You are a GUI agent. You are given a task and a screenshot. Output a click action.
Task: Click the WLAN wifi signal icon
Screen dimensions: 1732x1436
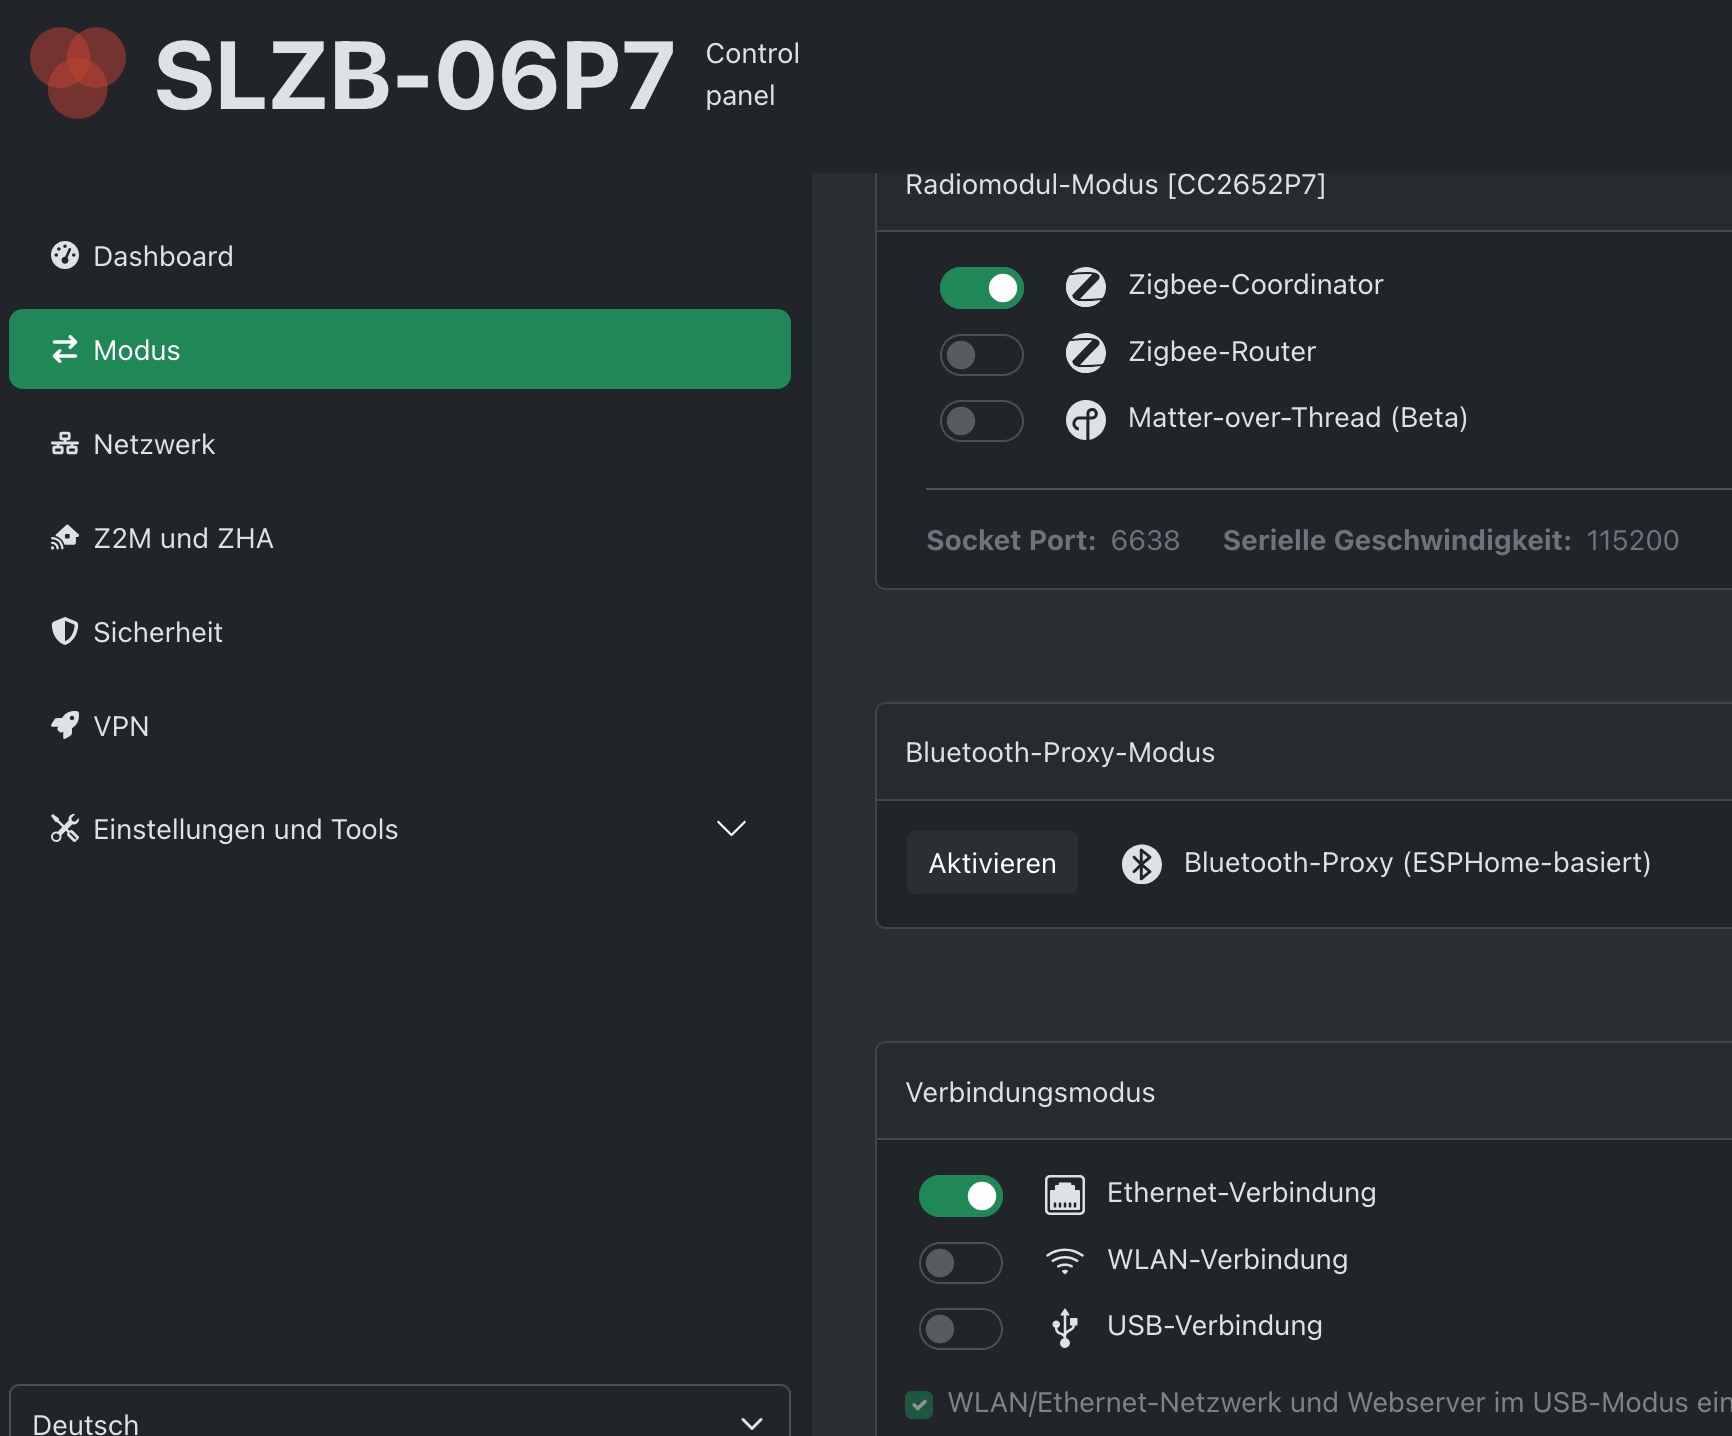(x=1065, y=1261)
